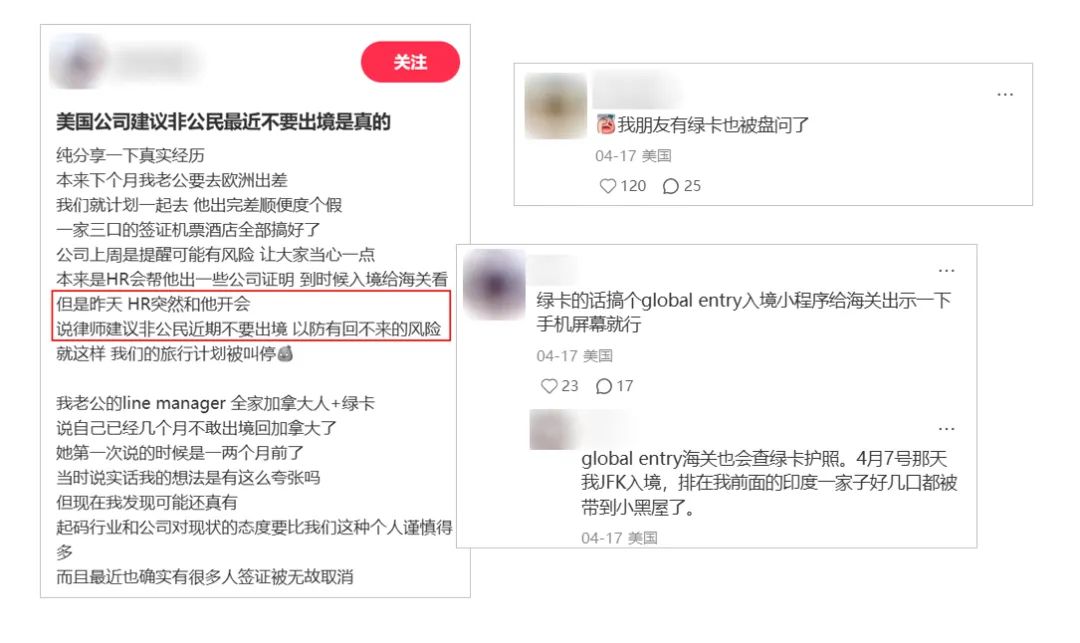Viewport: 1080px width, 643px height.
Task: Click the red highlighted text about HR突然和他开会
Action: [x=251, y=316]
